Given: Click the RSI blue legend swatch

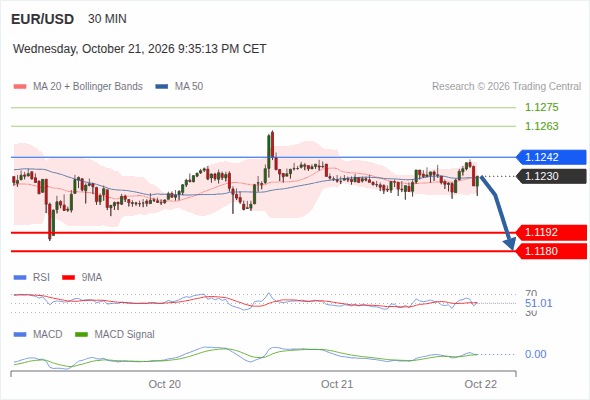Looking at the screenshot, I should click(x=20, y=278).
